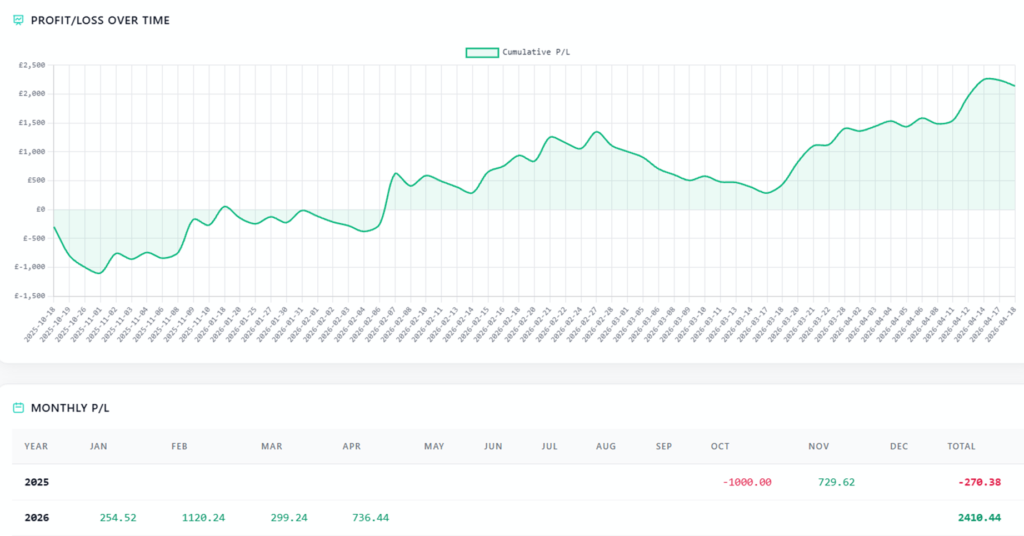Click the green Cumulative P/L legend swatch
Screen dimensions: 1024x536
pos(482,52)
